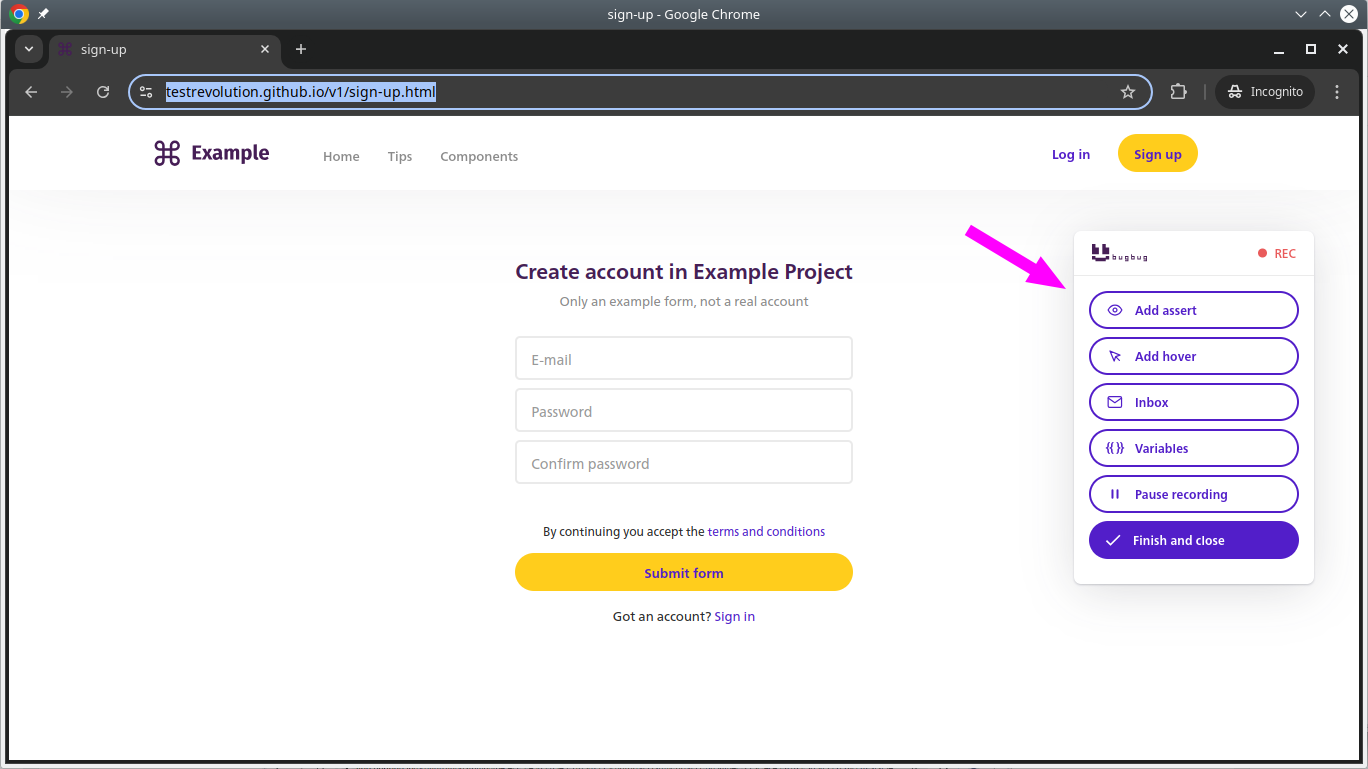The height and width of the screenshot is (769, 1368).
Task: Click into the E-mail field
Action: tap(683, 359)
